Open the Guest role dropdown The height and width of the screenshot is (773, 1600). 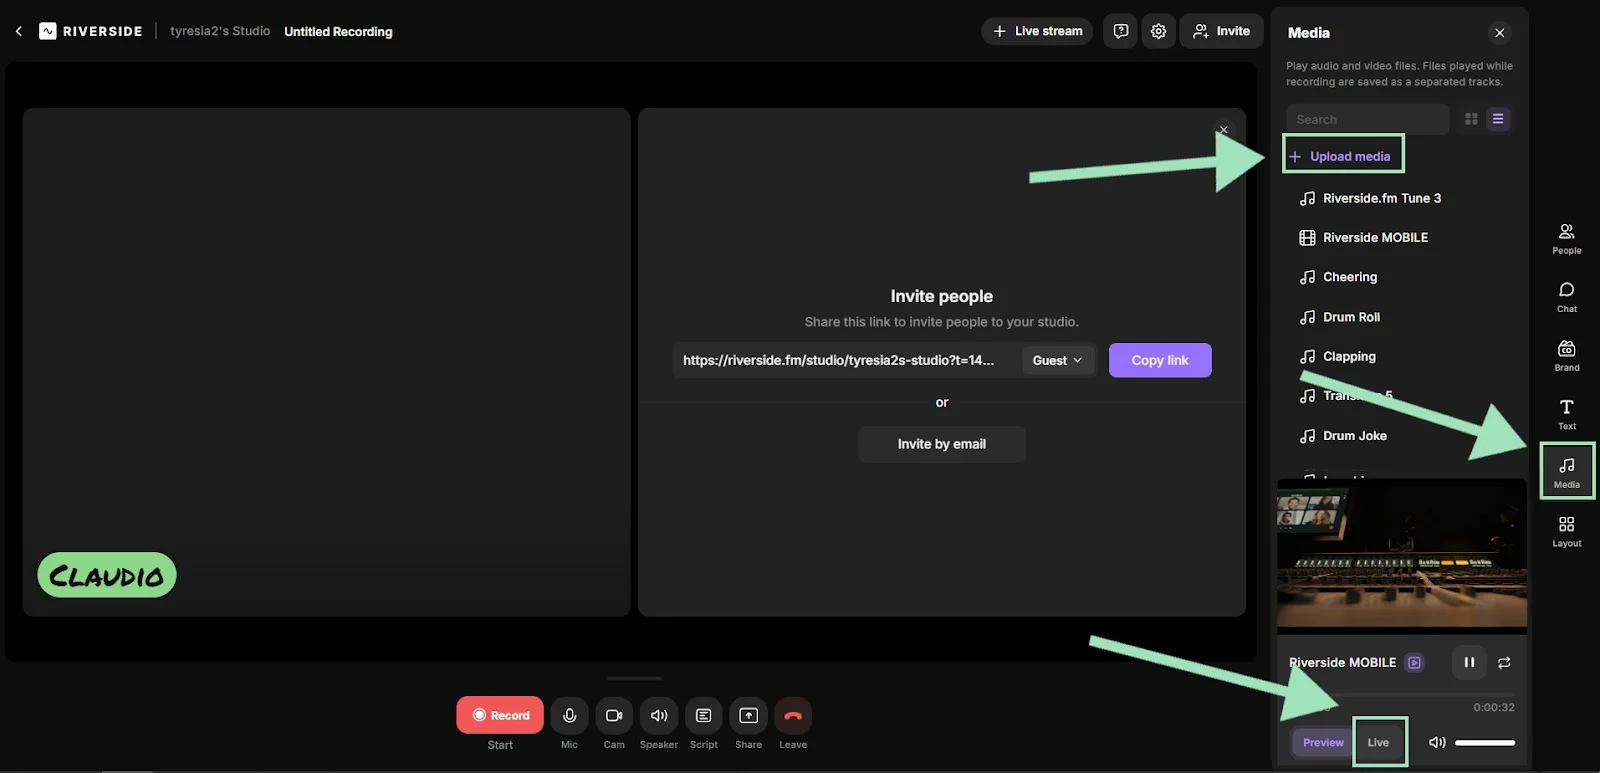1058,360
